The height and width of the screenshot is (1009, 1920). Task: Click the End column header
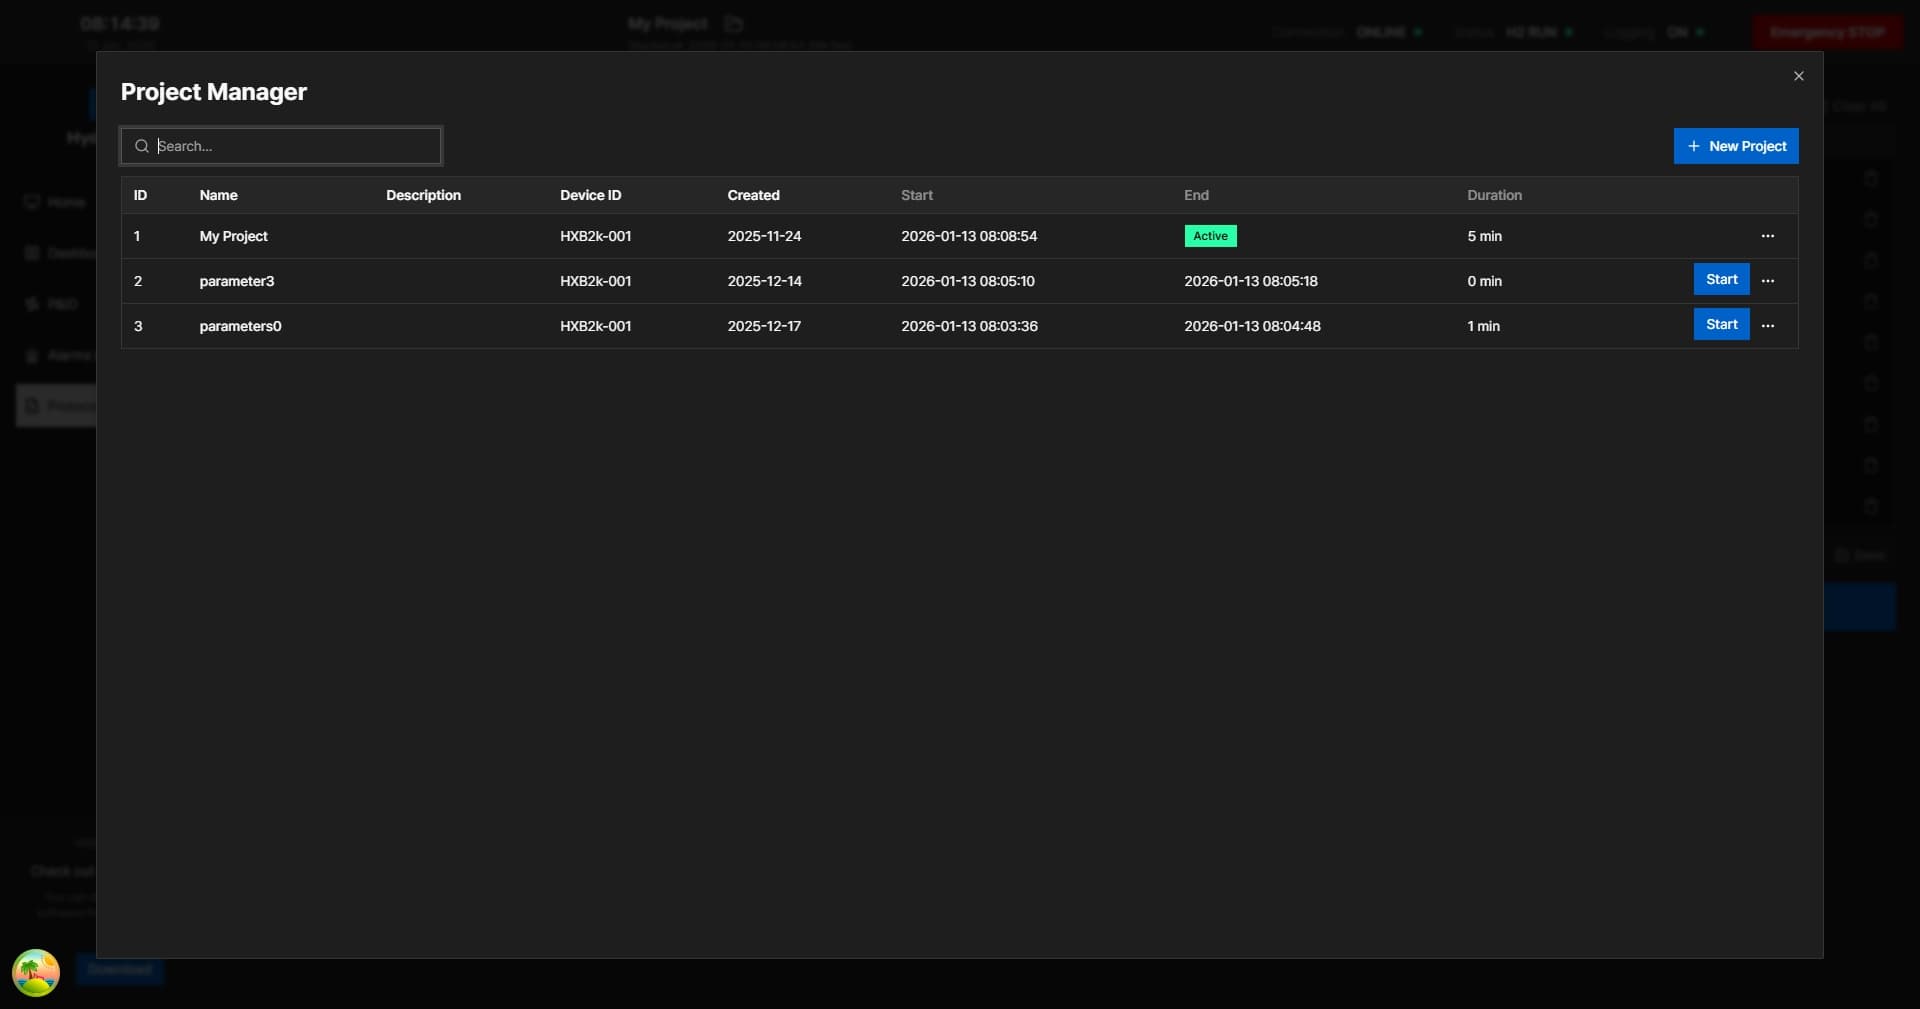(1196, 195)
